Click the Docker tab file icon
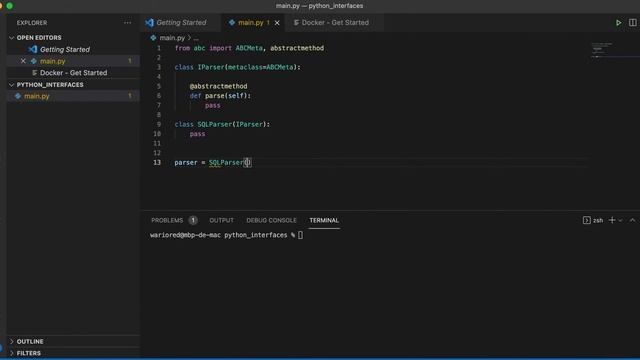 (296, 23)
